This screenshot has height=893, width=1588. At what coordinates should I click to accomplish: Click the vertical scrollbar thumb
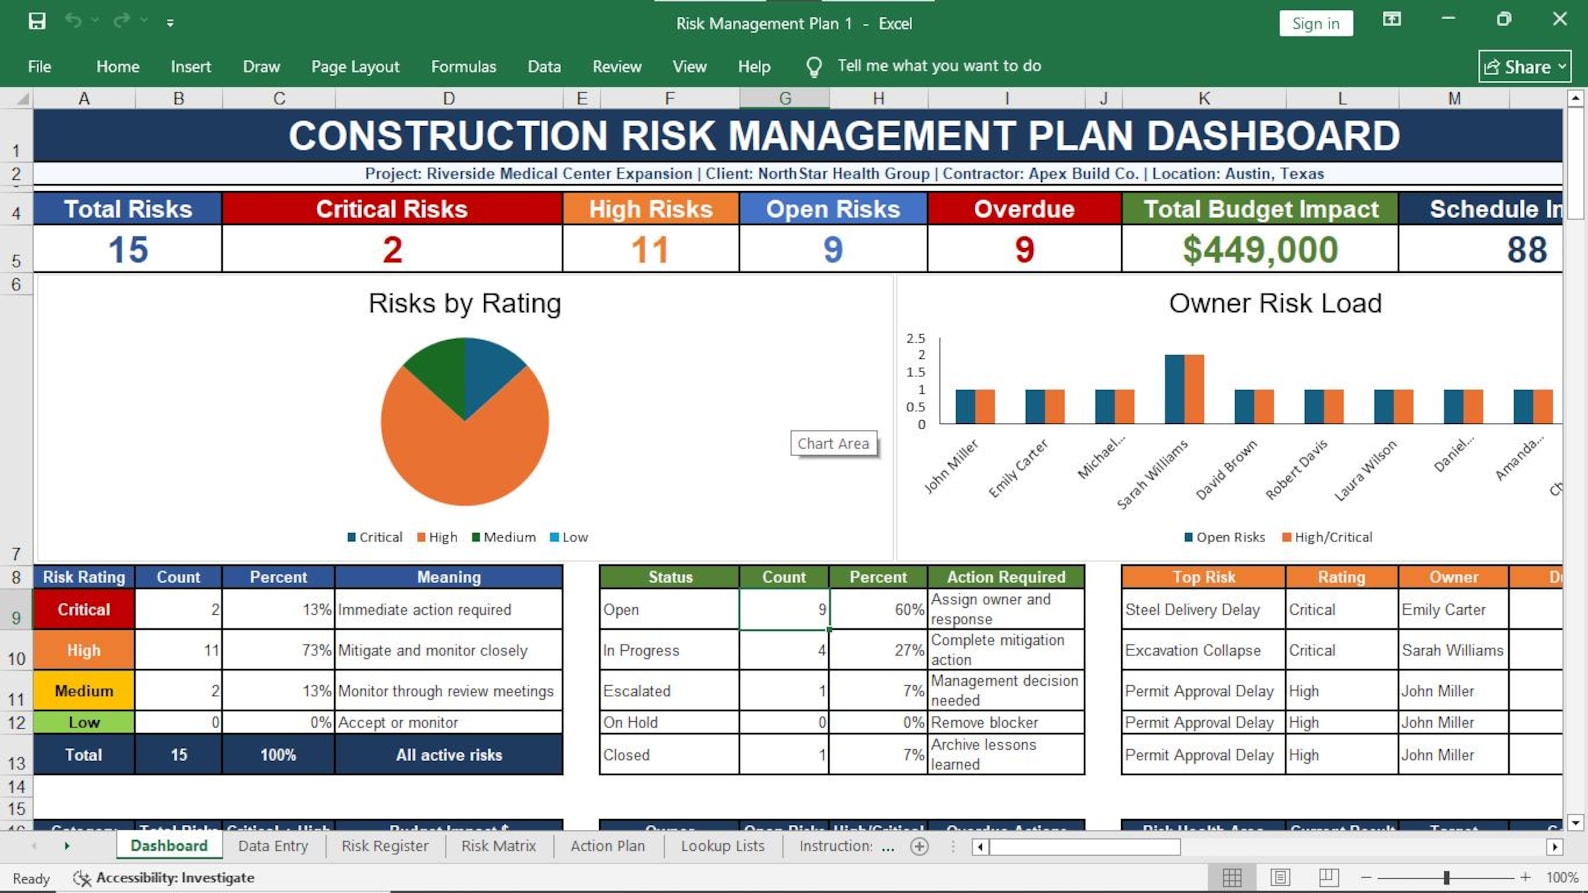[1575, 163]
